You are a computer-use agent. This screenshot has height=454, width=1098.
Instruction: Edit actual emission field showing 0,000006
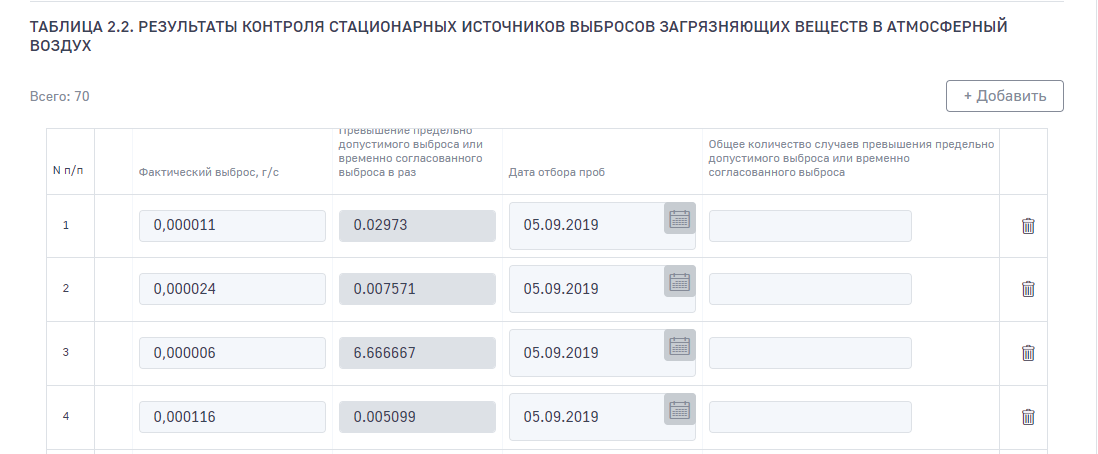[232, 353]
